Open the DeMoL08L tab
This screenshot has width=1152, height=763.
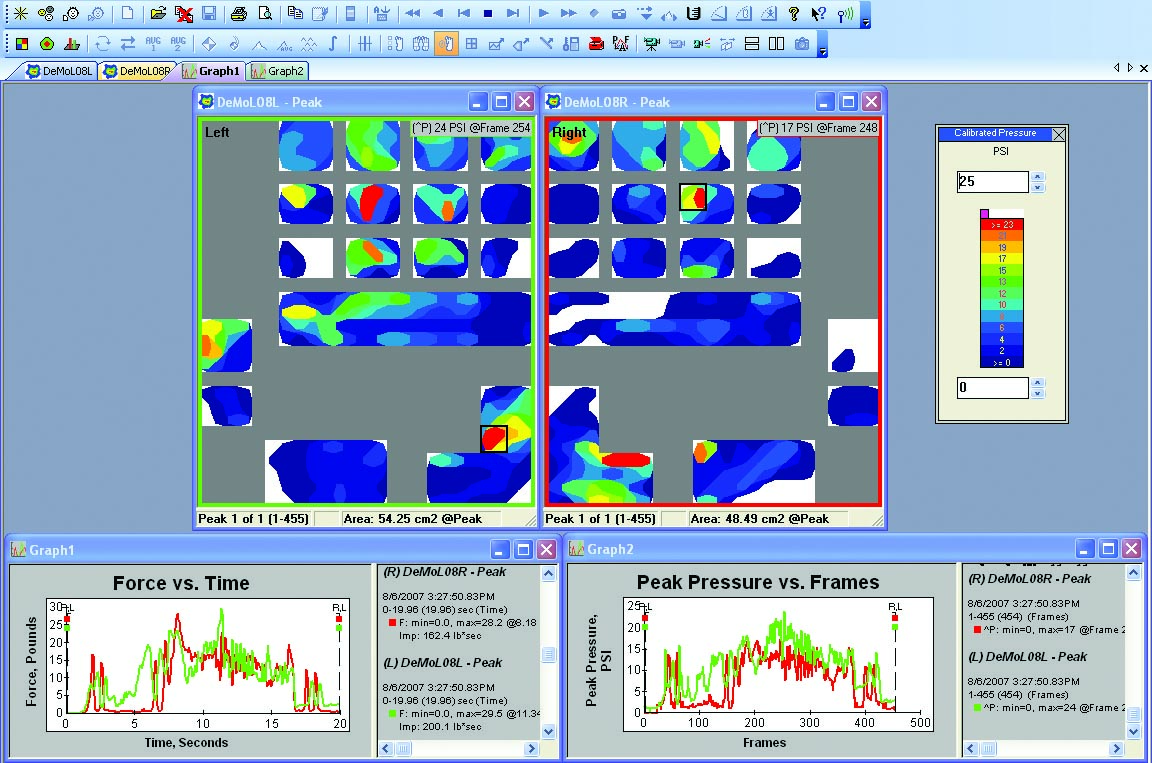point(55,71)
